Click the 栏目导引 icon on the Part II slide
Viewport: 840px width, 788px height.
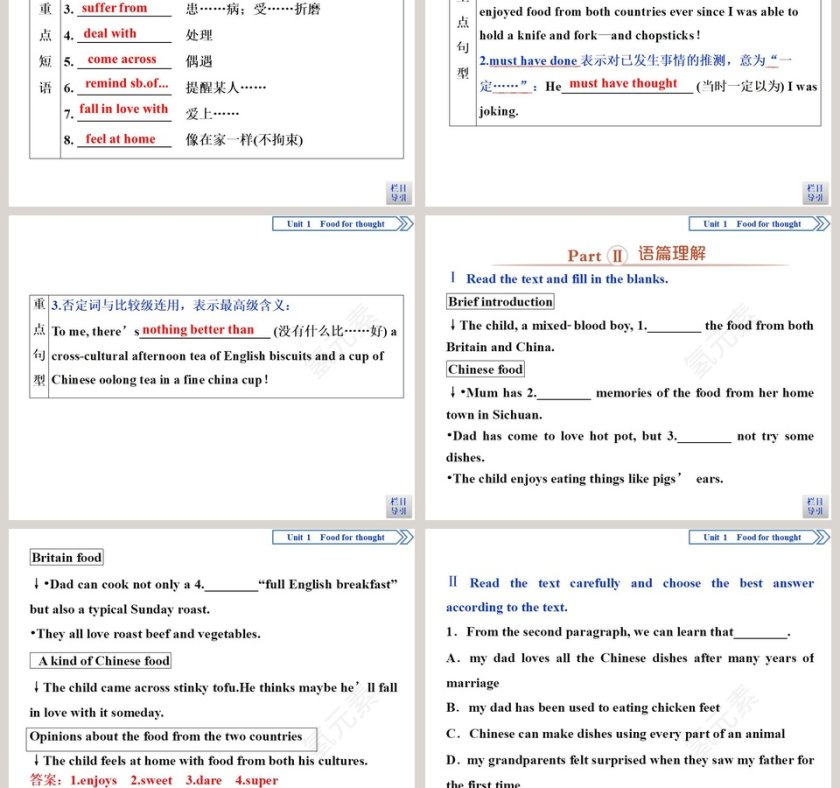813,507
